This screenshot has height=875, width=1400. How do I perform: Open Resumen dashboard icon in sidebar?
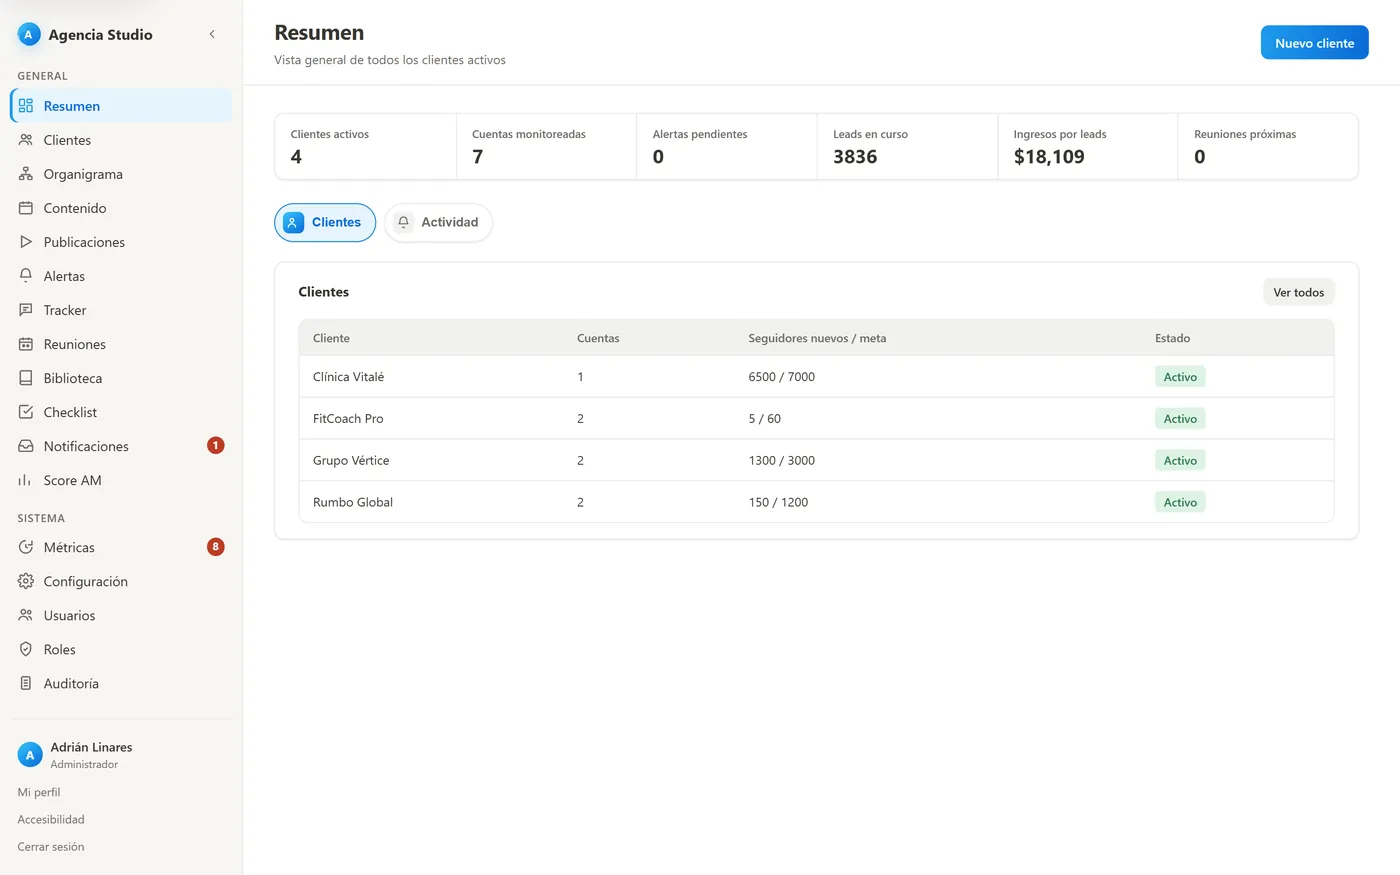tap(26, 106)
